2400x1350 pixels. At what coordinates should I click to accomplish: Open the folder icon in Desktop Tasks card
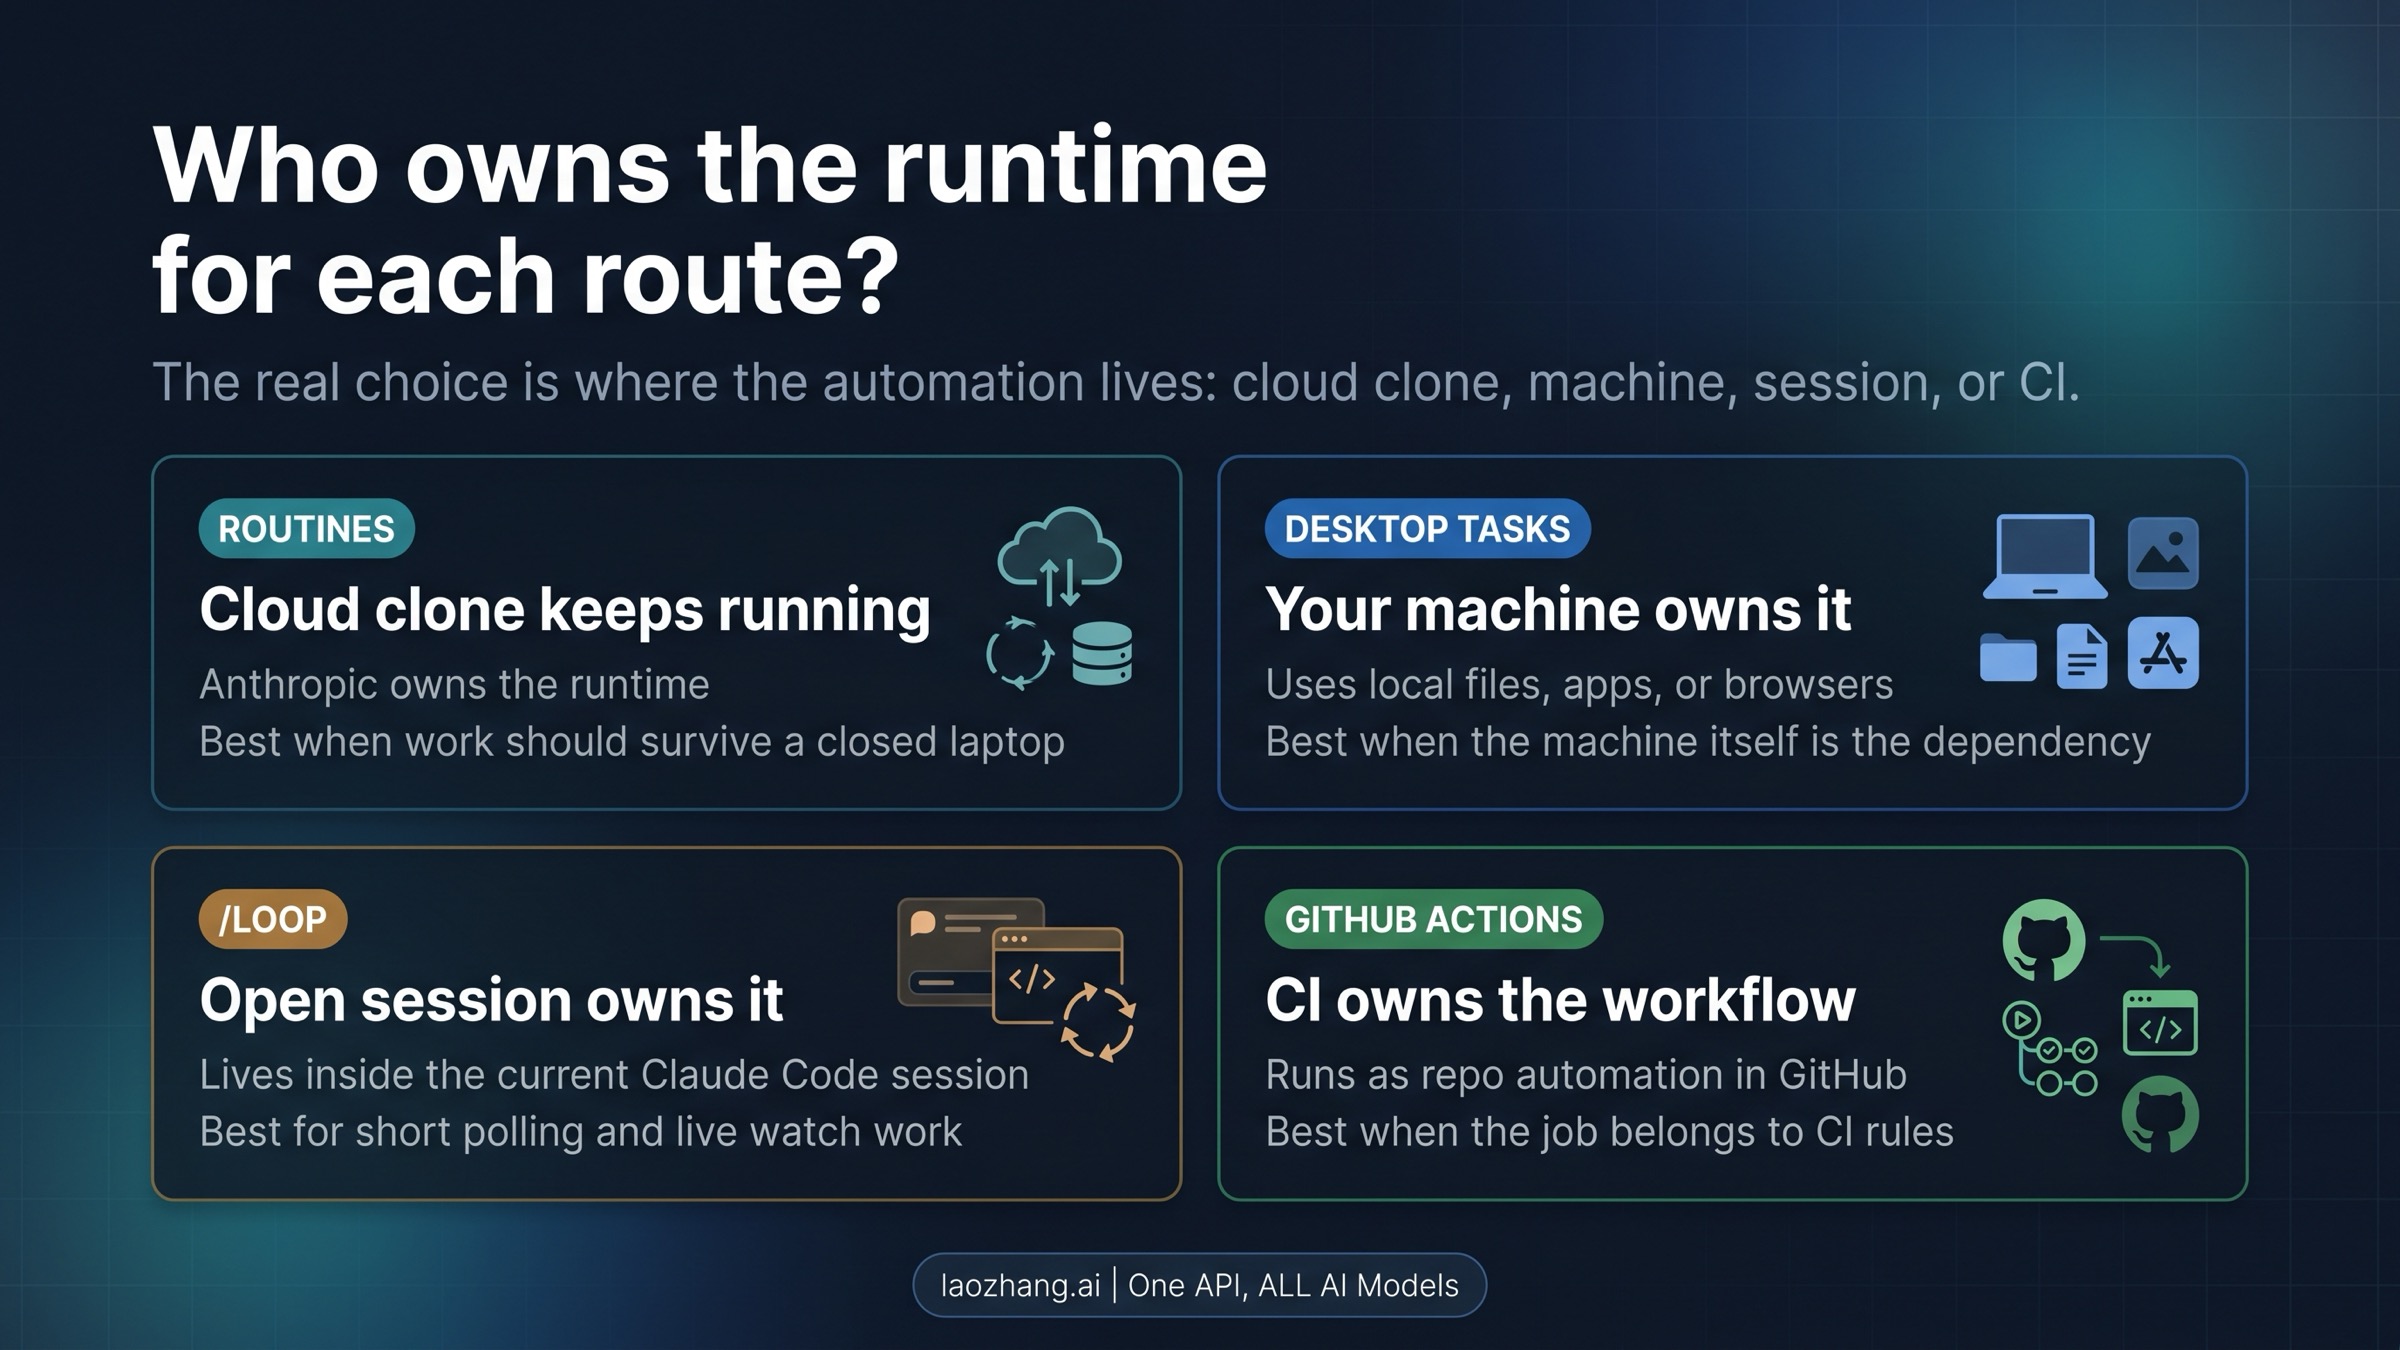[x=2007, y=659]
